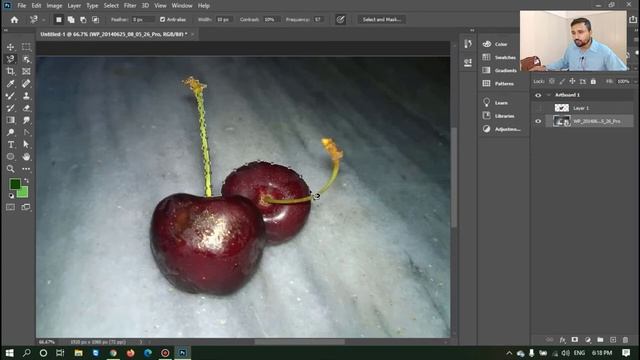Viewport: 640px width, 360px height.
Task: Click the Width input field
Action: (224, 20)
